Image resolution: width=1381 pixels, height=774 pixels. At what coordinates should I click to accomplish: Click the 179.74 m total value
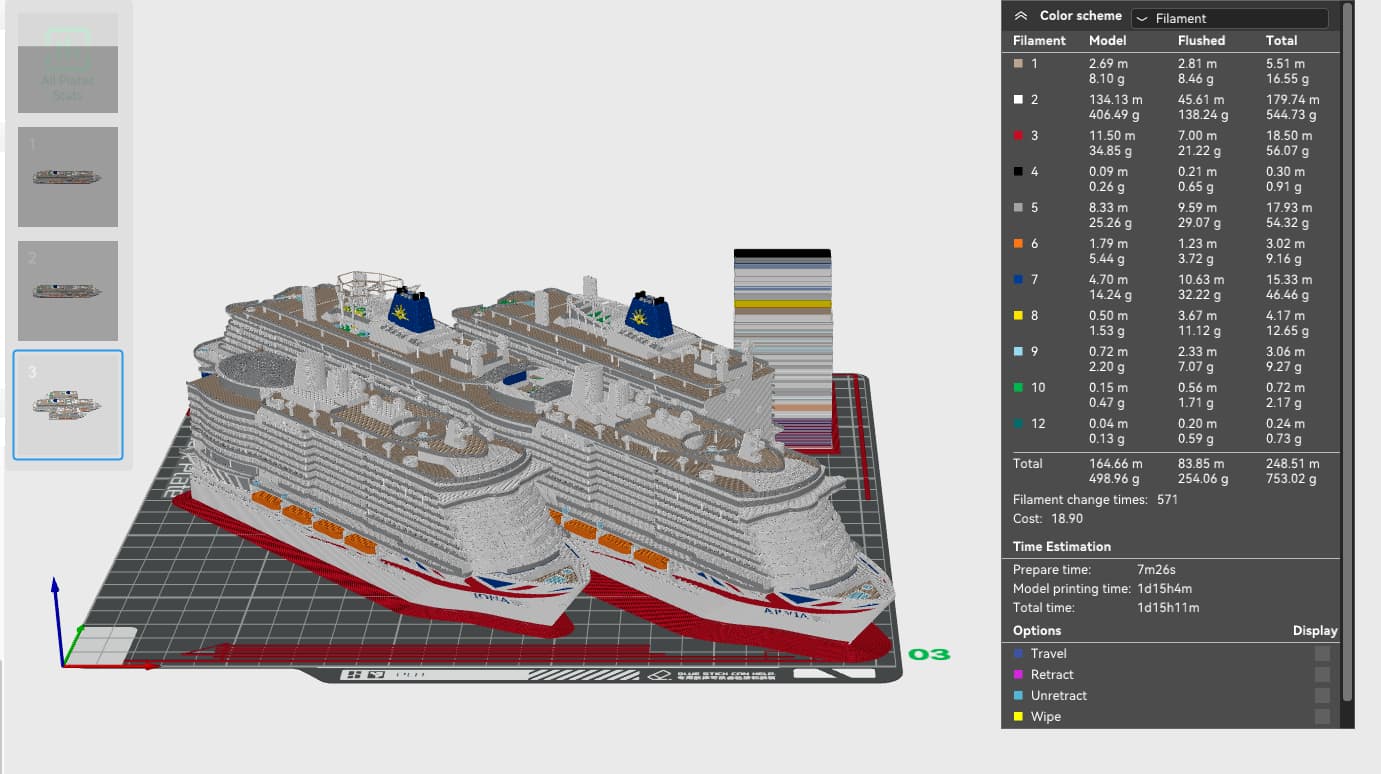[1293, 99]
